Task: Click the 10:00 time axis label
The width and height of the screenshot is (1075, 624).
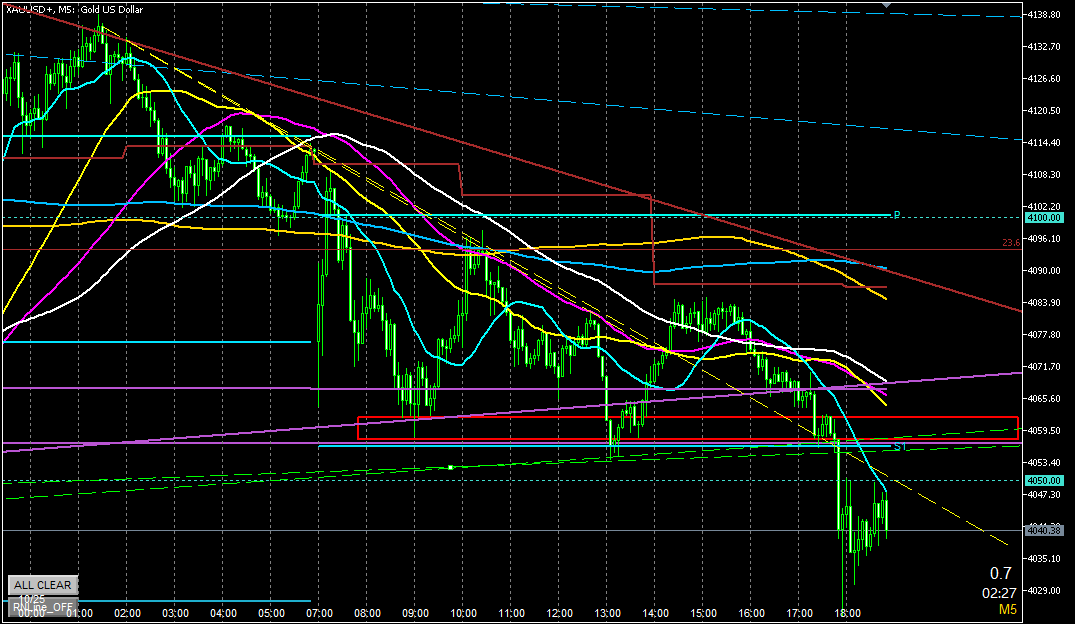Action: [463, 613]
